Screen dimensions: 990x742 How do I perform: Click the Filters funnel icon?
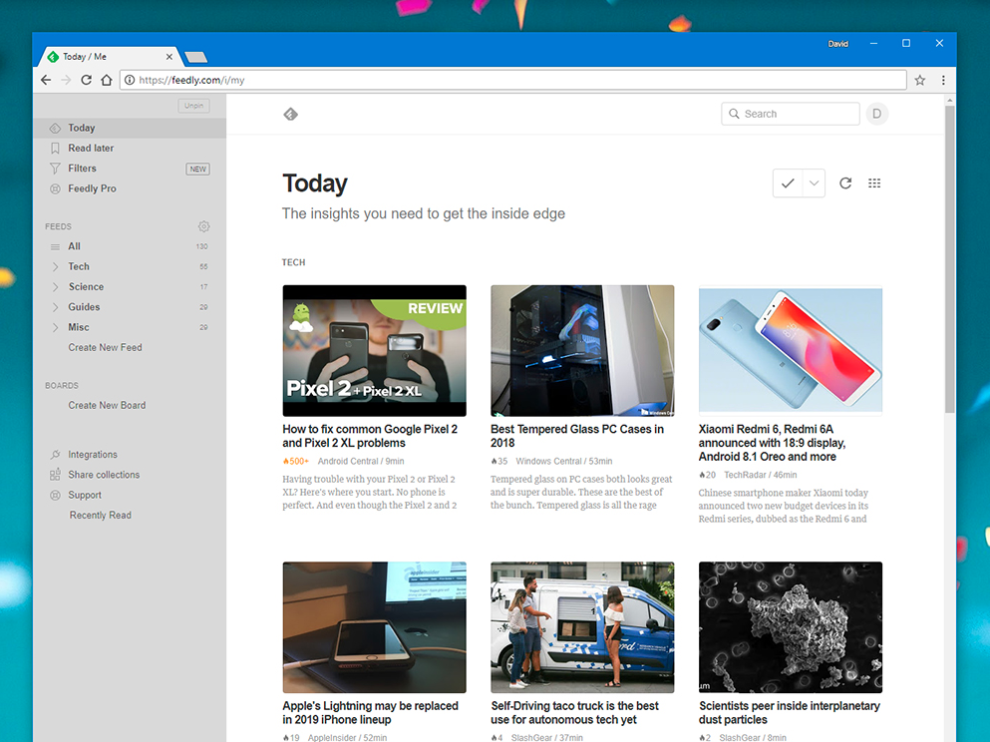(x=55, y=168)
